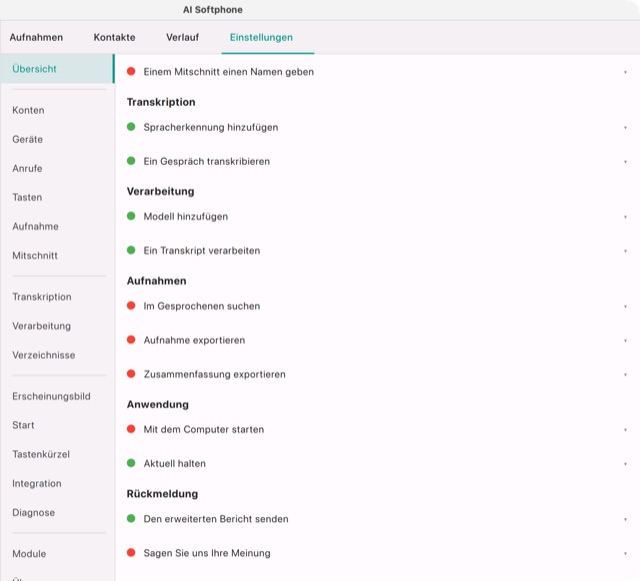Click the text 'Im Gesprochenen suchen'
The height and width of the screenshot is (581, 640).
[x=202, y=306]
